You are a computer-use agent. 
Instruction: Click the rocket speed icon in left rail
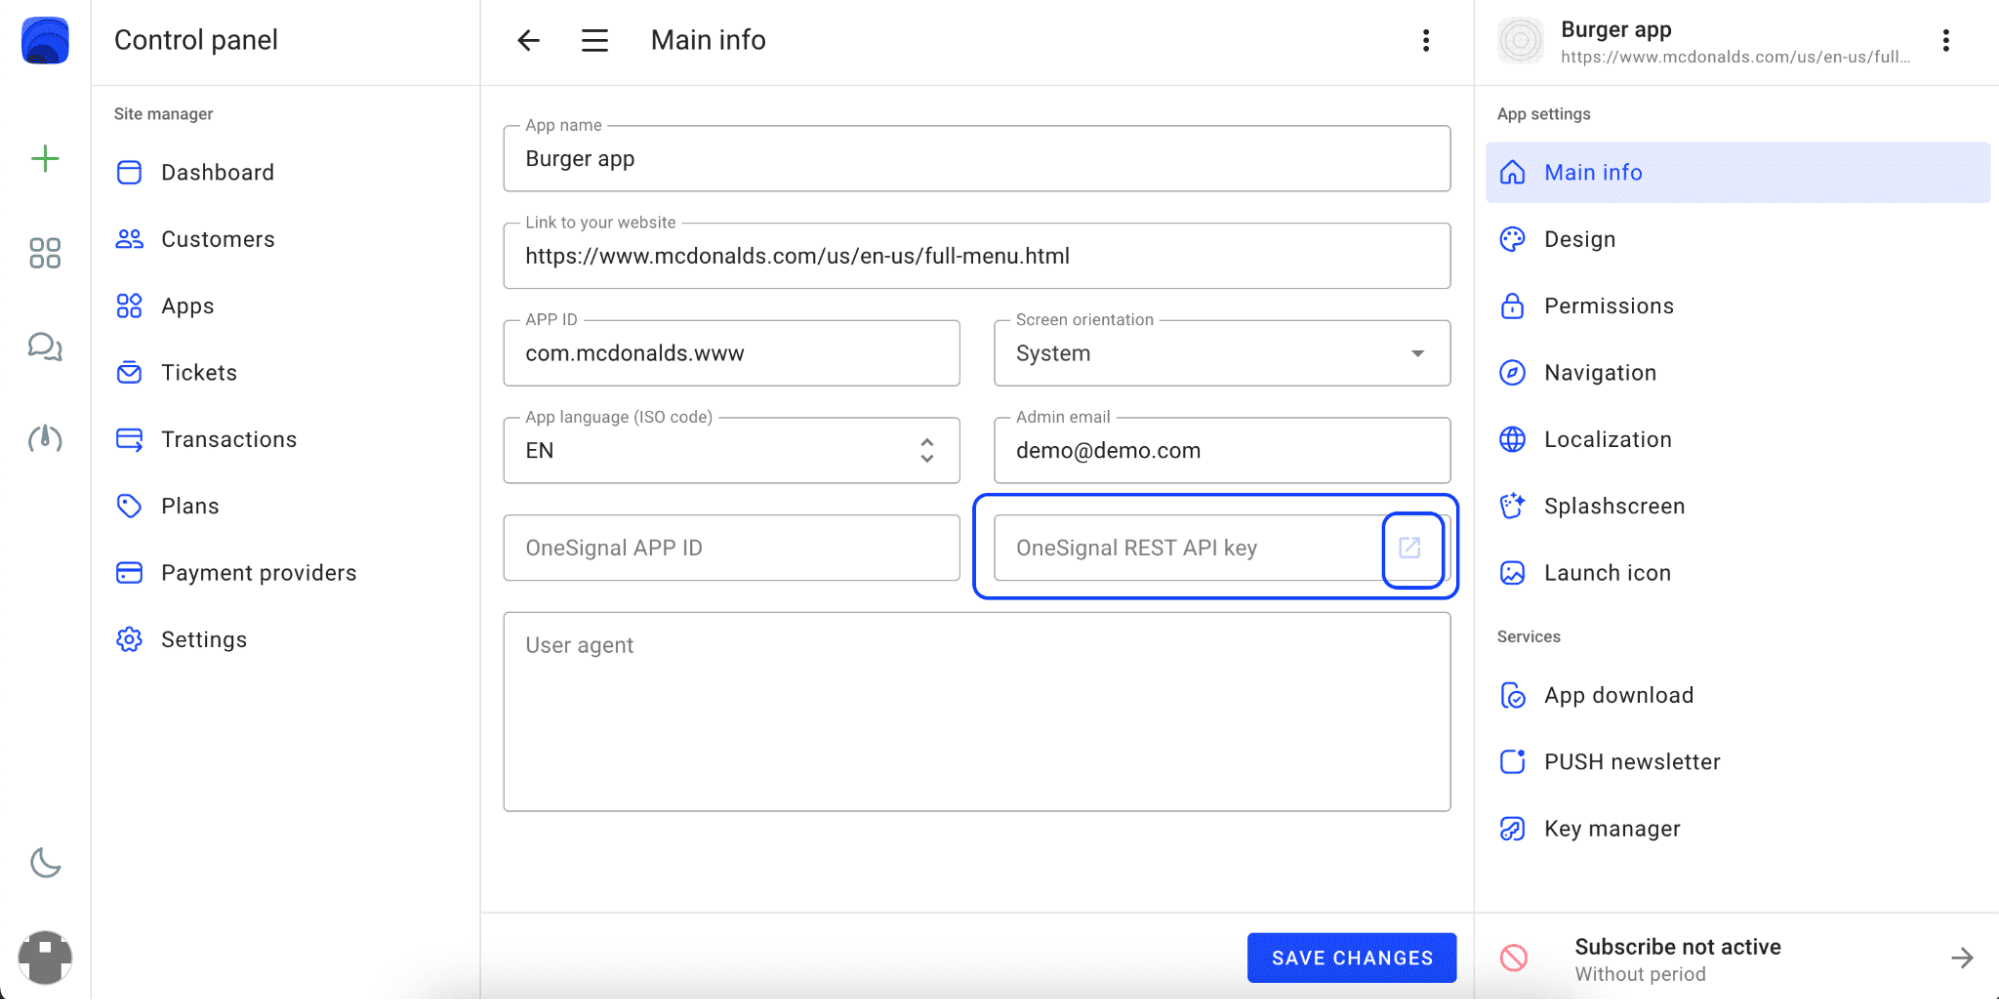click(x=45, y=438)
